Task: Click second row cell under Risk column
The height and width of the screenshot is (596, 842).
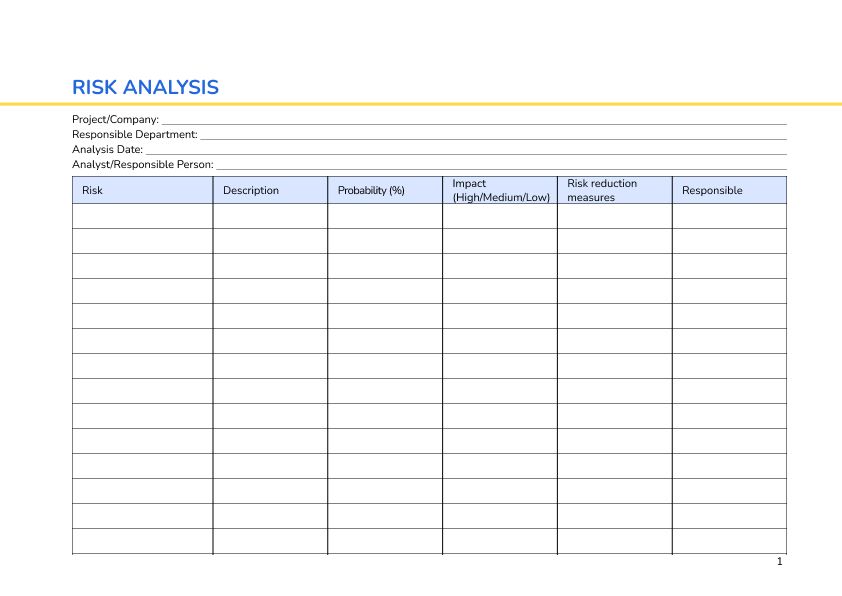Action: tap(142, 241)
